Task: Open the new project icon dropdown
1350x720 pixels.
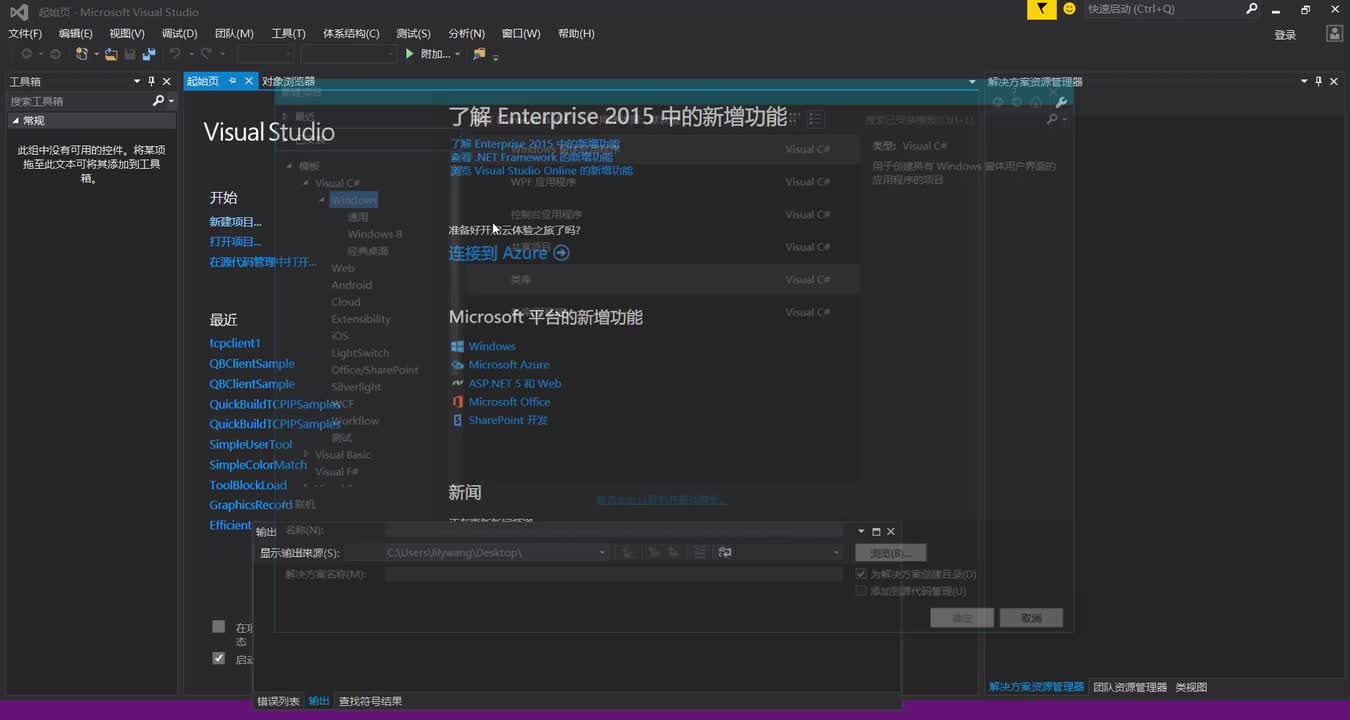Action: tap(95, 54)
